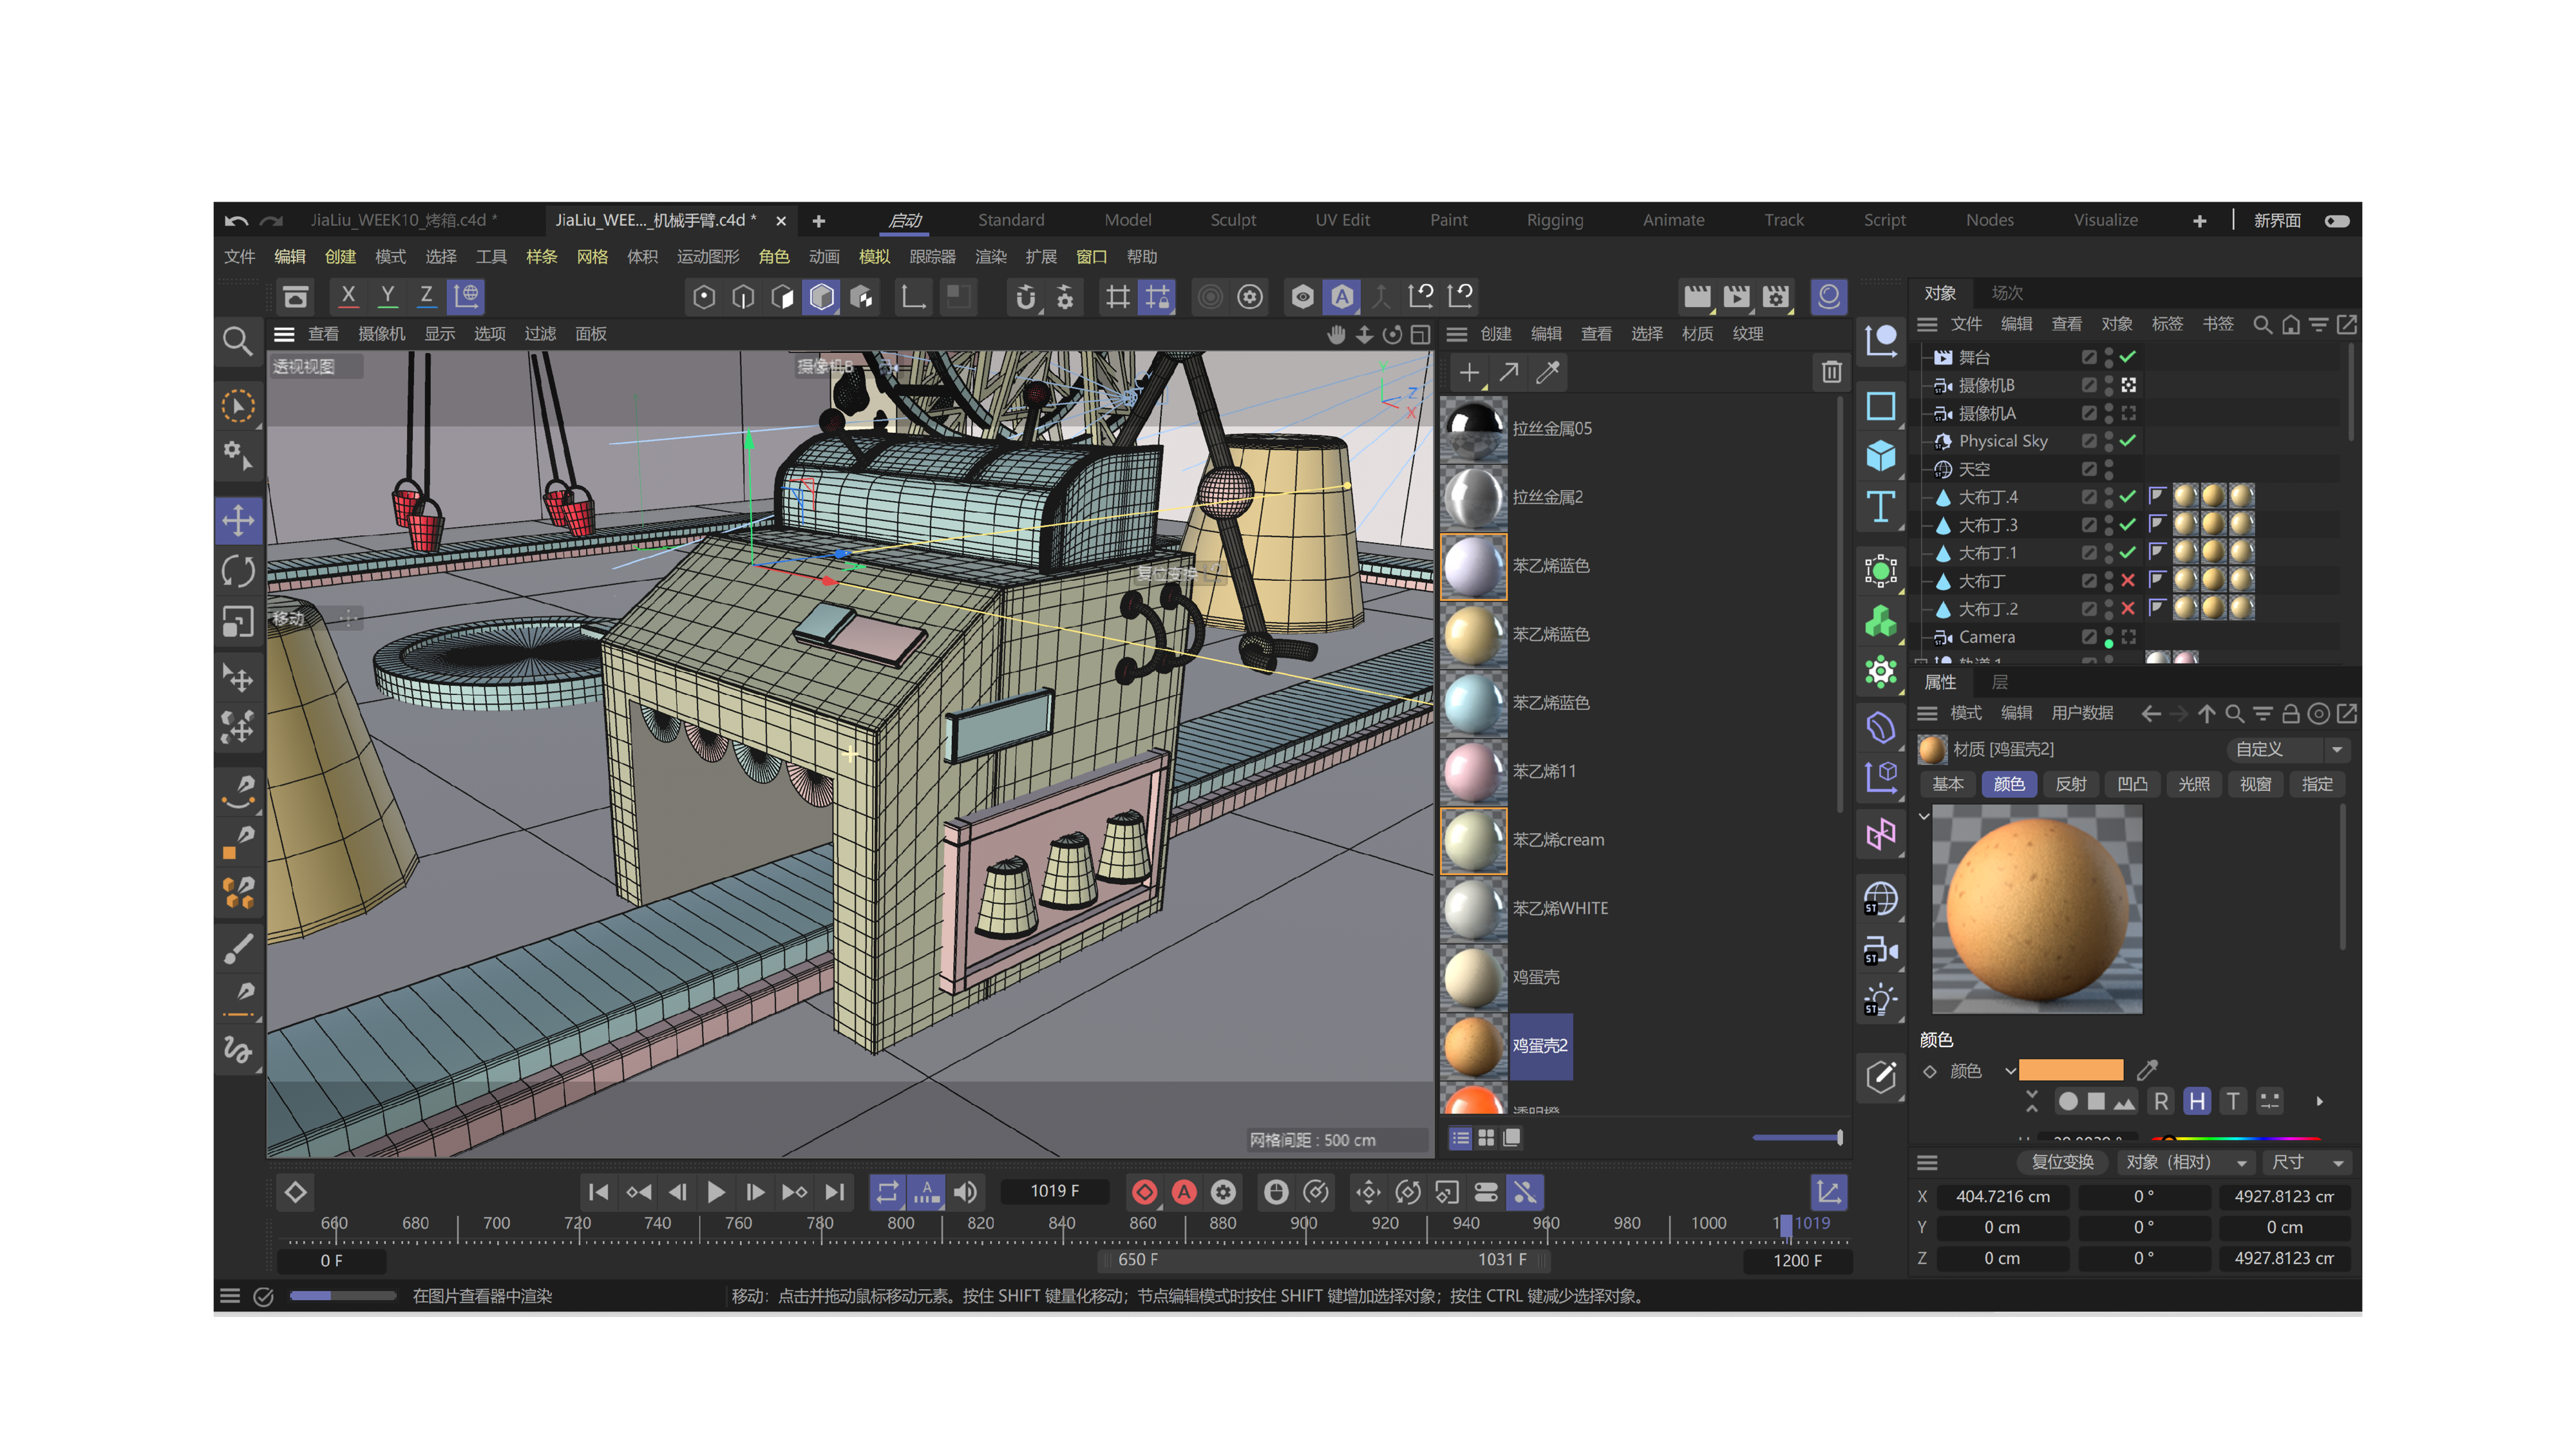
Task: Select the Rotate tool
Action: (238, 571)
